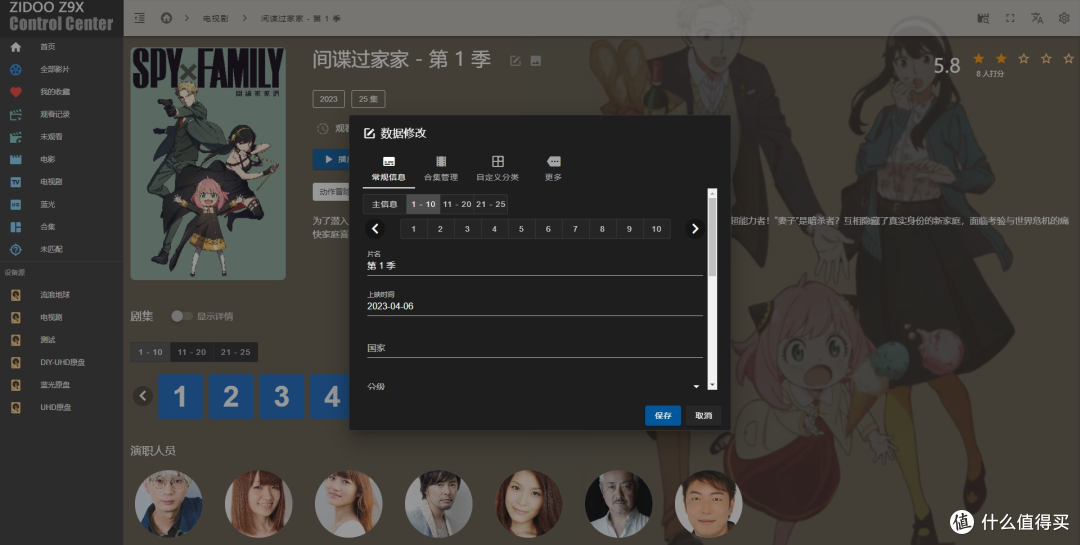Switch to 合集管理 tab
1080x545 pixels.
click(441, 168)
